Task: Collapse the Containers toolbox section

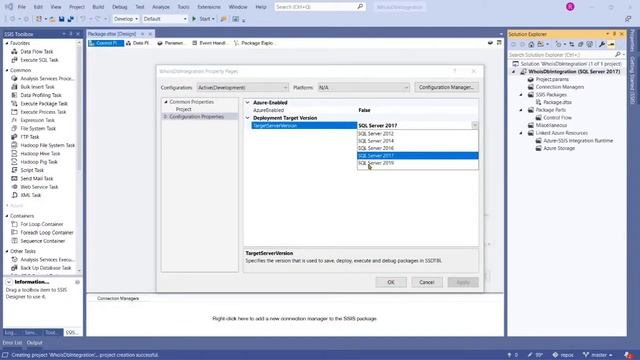Action: 7,216
